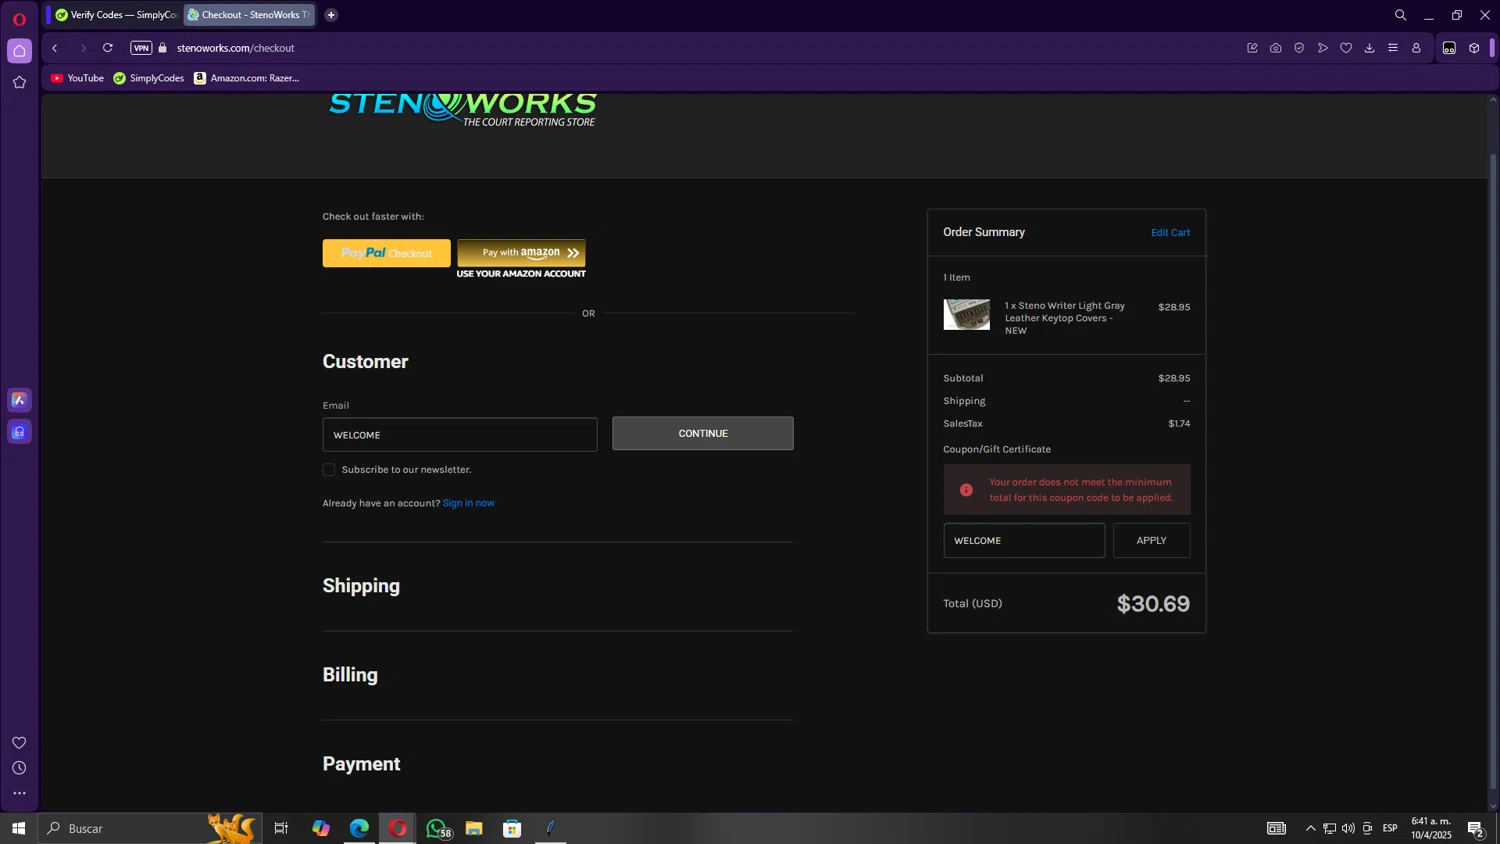
Task: Pay with PayPal Checkout button
Action: (386, 253)
